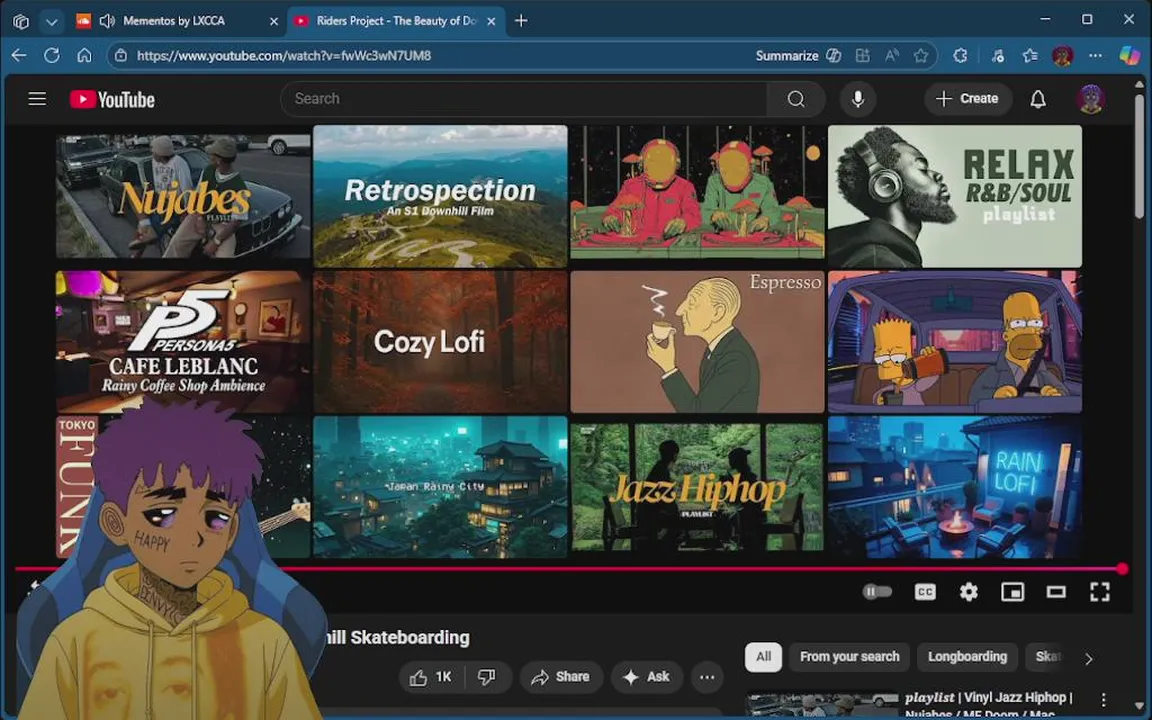Mute the Mementos by LXCCA tab audio
The height and width of the screenshot is (720, 1152).
coord(107,21)
